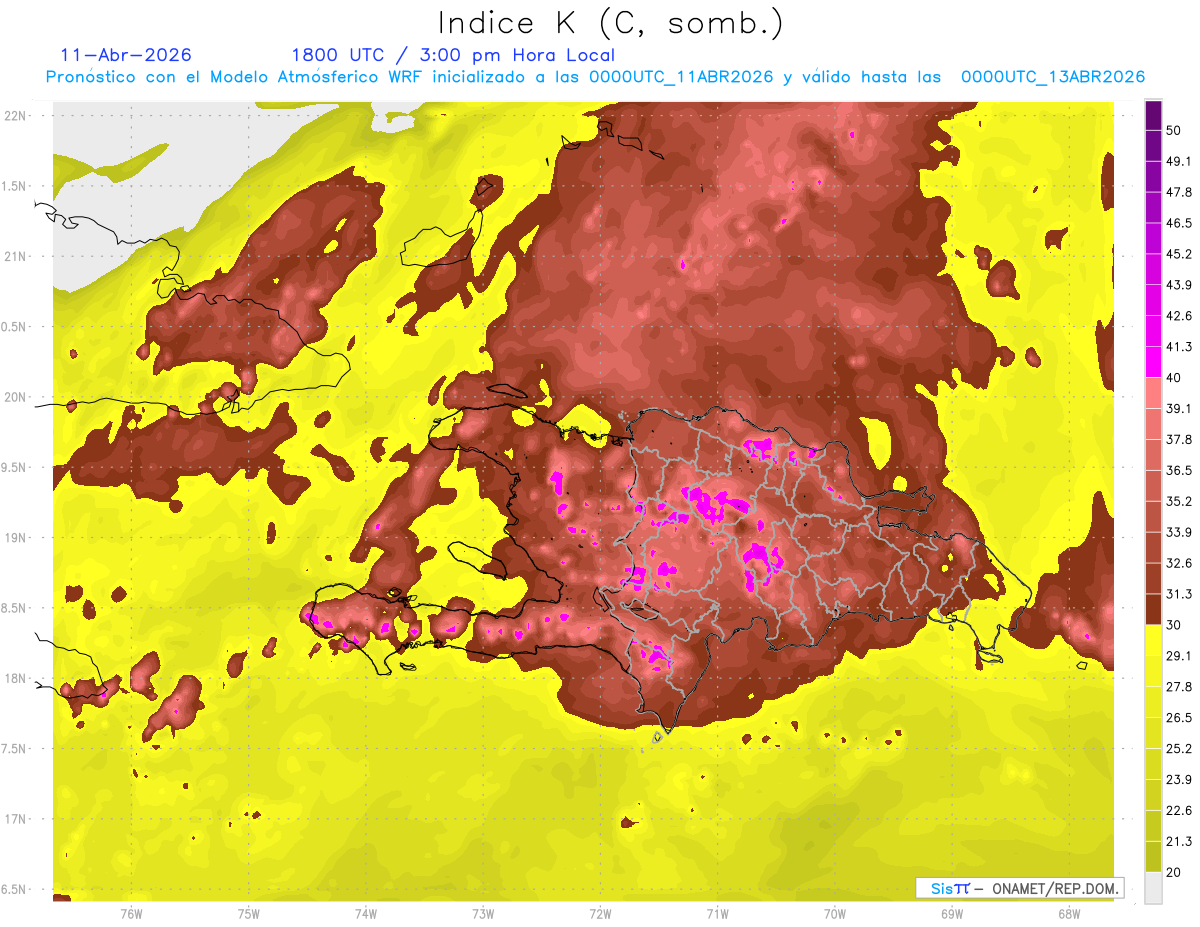
Task: Click the dark purple 50 colorbar swatch
Action: point(1153,116)
